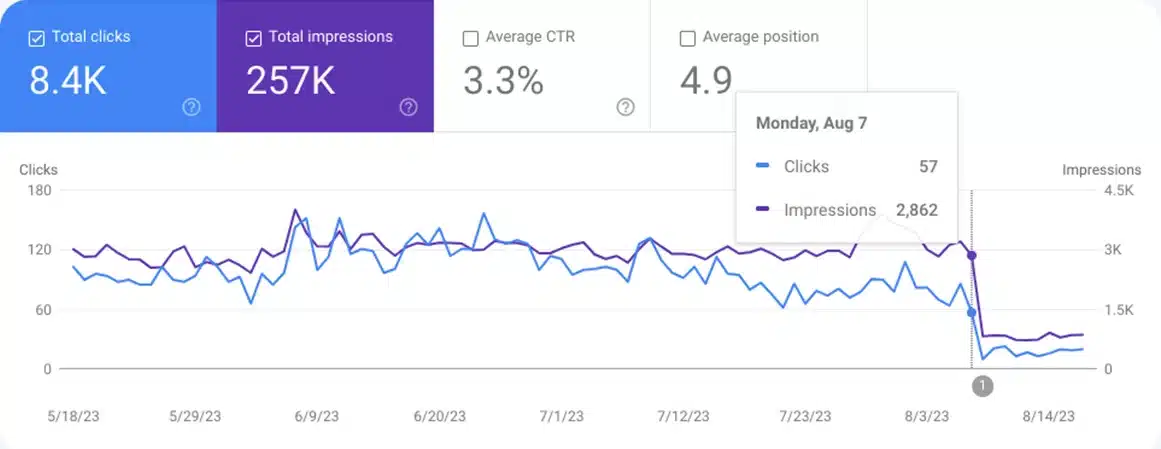Open the annotation marker numbered 1 below chart

(x=982, y=385)
